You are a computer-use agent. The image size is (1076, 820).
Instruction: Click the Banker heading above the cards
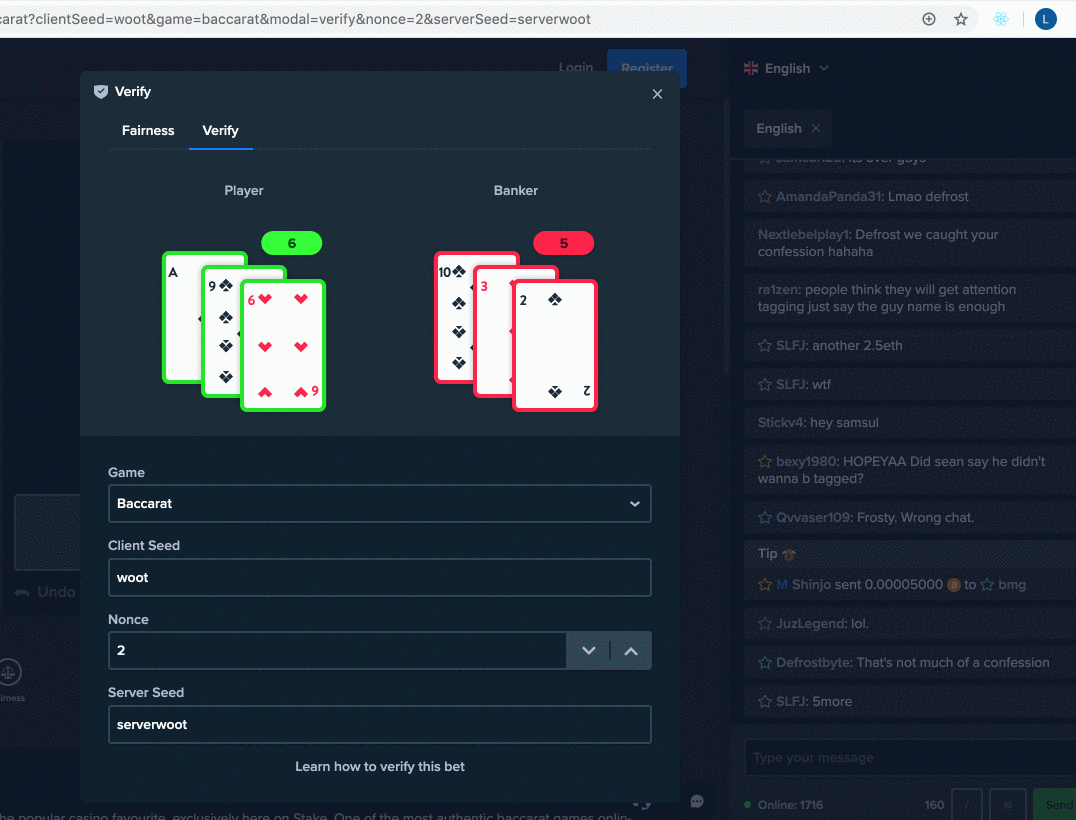[x=515, y=191]
